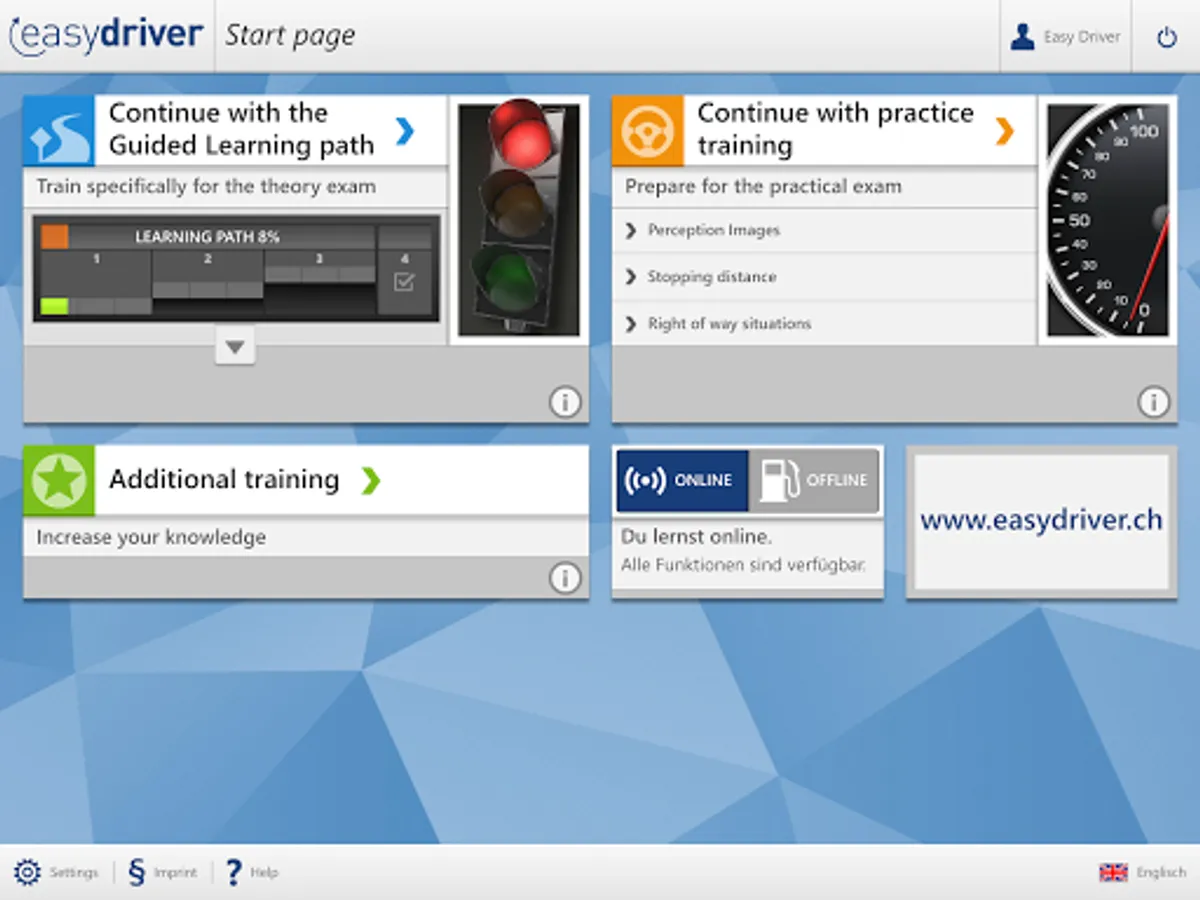Expand Stopping distance entry
Image resolution: width=1200 pixels, height=900 pixels.
click(824, 277)
